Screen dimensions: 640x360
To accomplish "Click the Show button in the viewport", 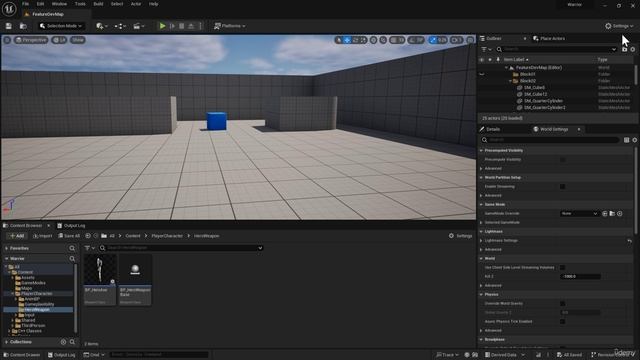I will (78, 40).
